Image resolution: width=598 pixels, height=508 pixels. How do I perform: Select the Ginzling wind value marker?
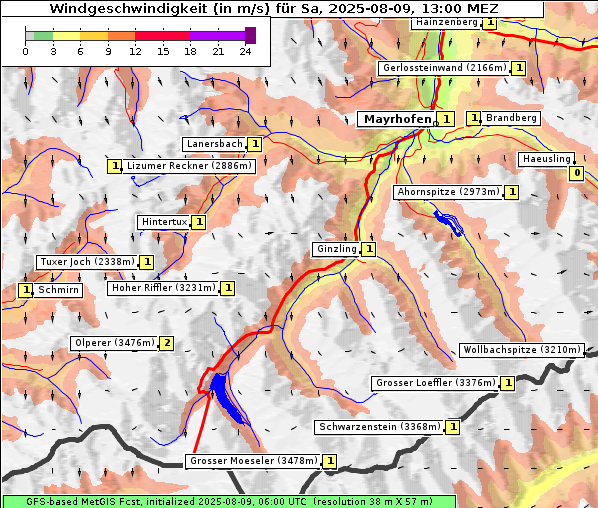(368, 249)
